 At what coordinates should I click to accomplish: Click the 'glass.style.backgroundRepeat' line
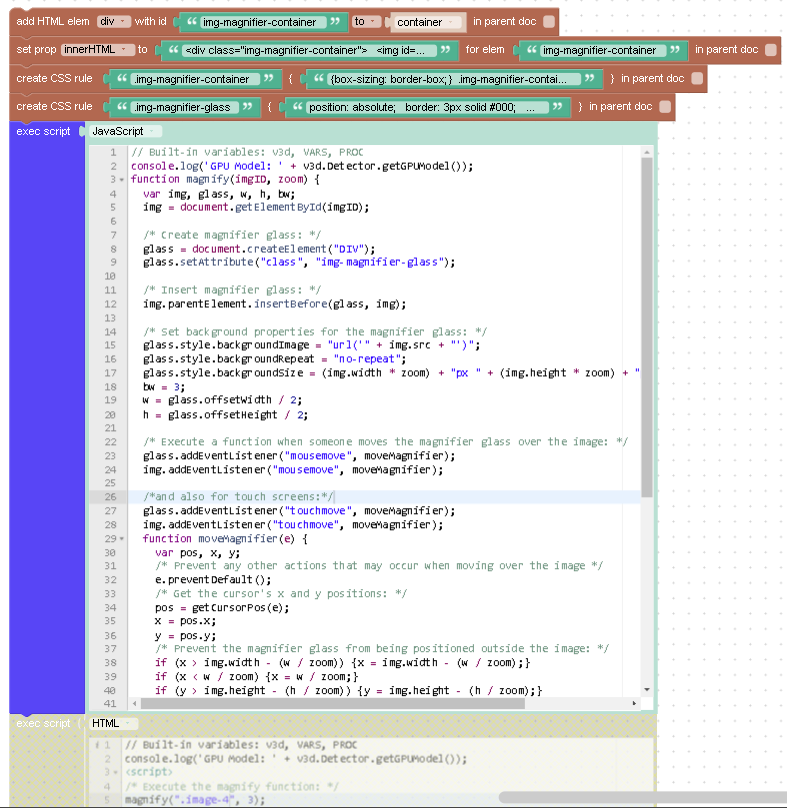pos(274,359)
